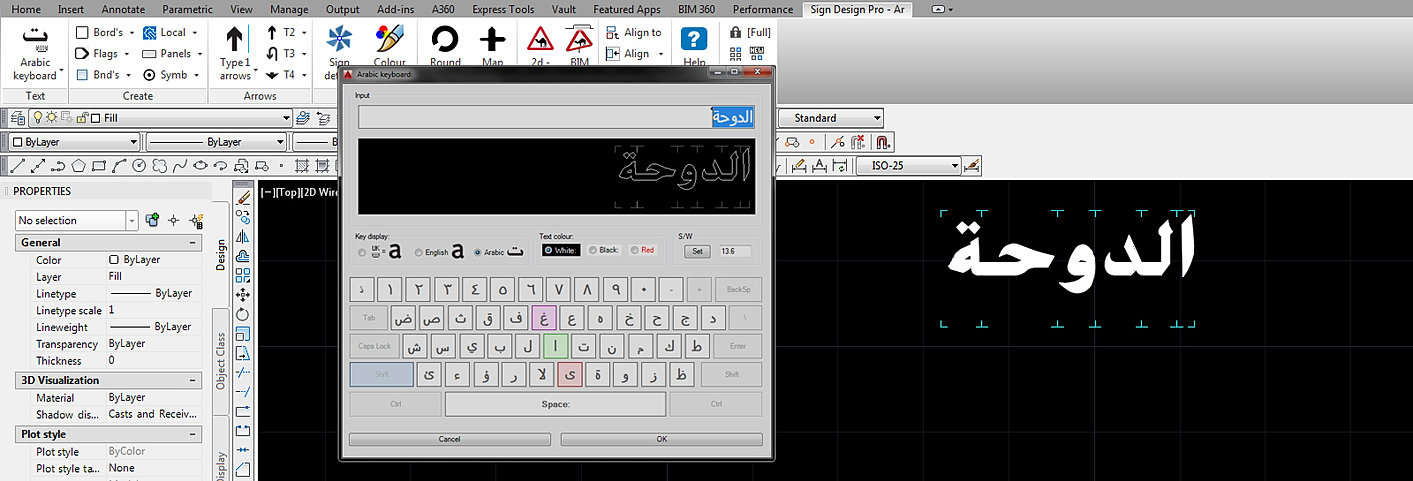Open the No selection dropdown
Screen dimensions: 1413x481
pyautogui.click(x=132, y=220)
